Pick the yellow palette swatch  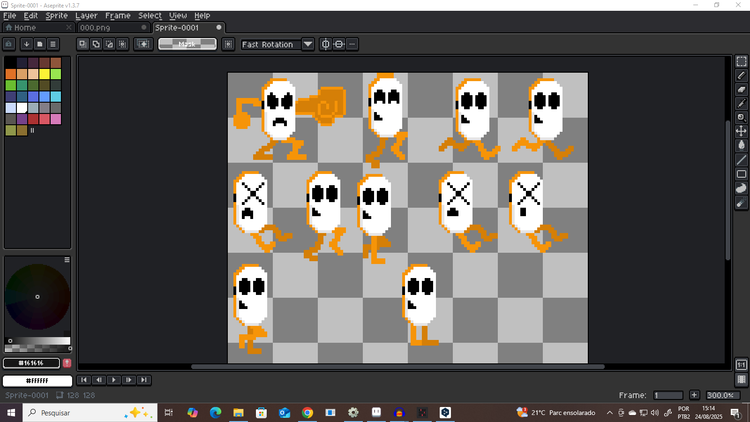(x=44, y=74)
